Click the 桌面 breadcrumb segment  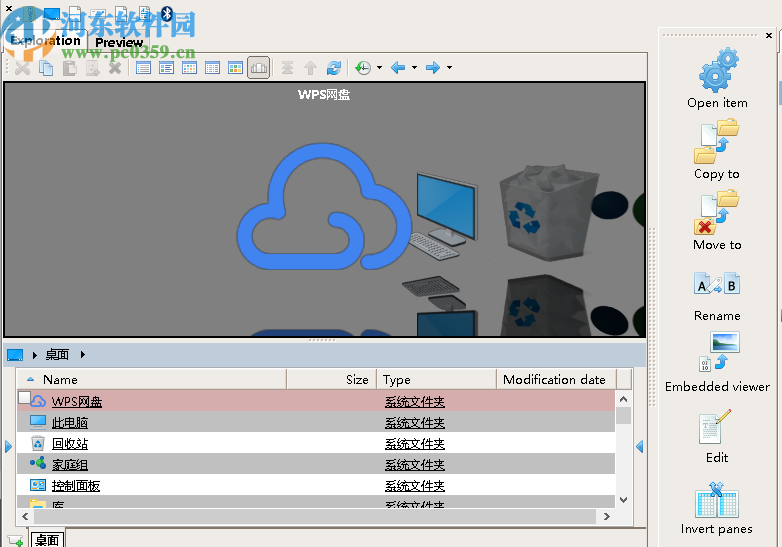pyautogui.click(x=57, y=355)
